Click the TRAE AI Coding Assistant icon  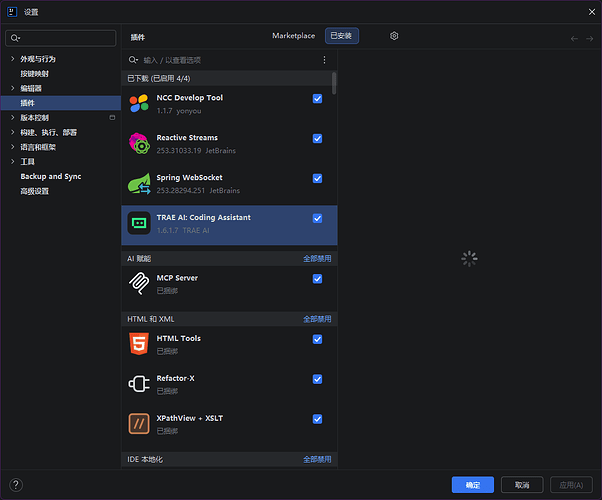click(139, 223)
